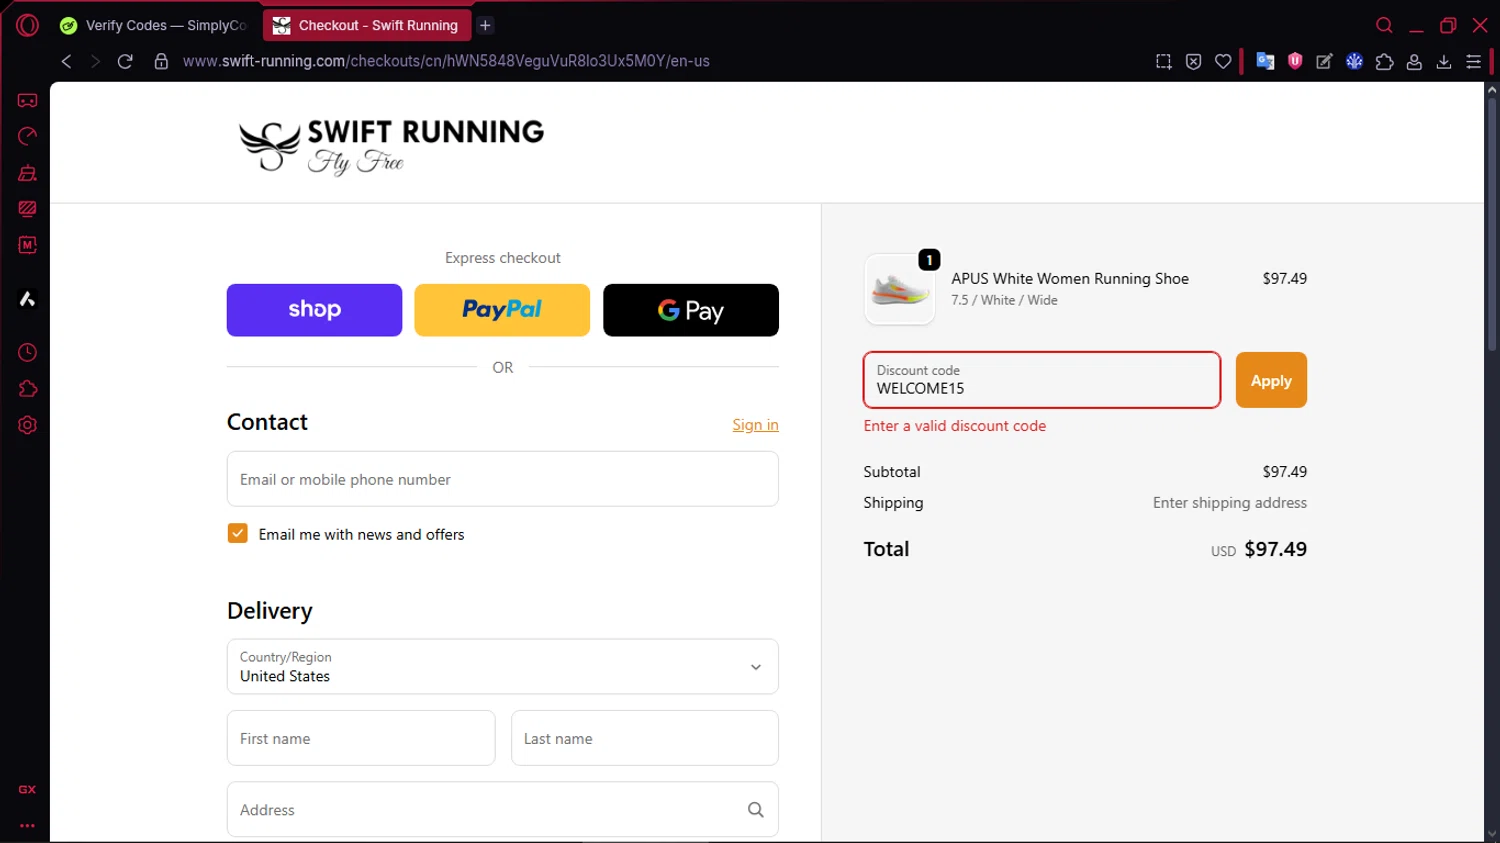Open the Opera menu logo

27,25
